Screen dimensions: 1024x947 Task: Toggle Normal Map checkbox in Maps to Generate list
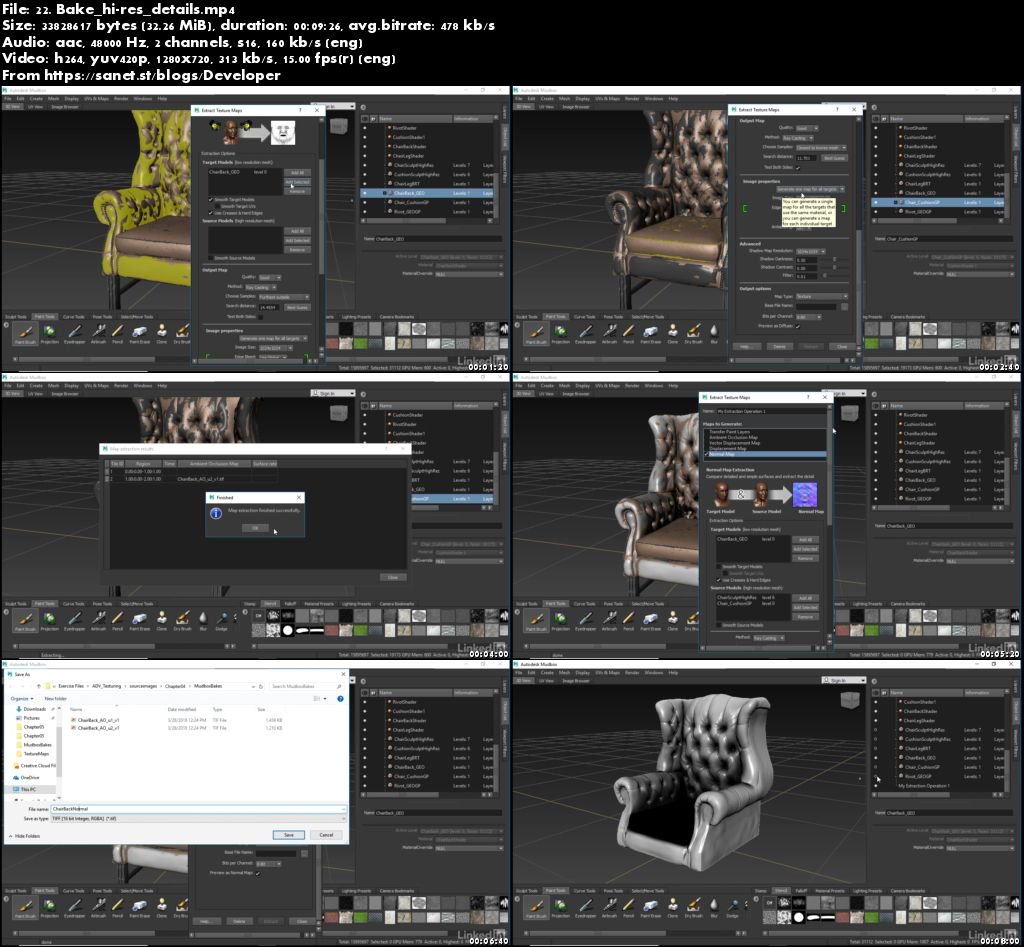(706, 454)
